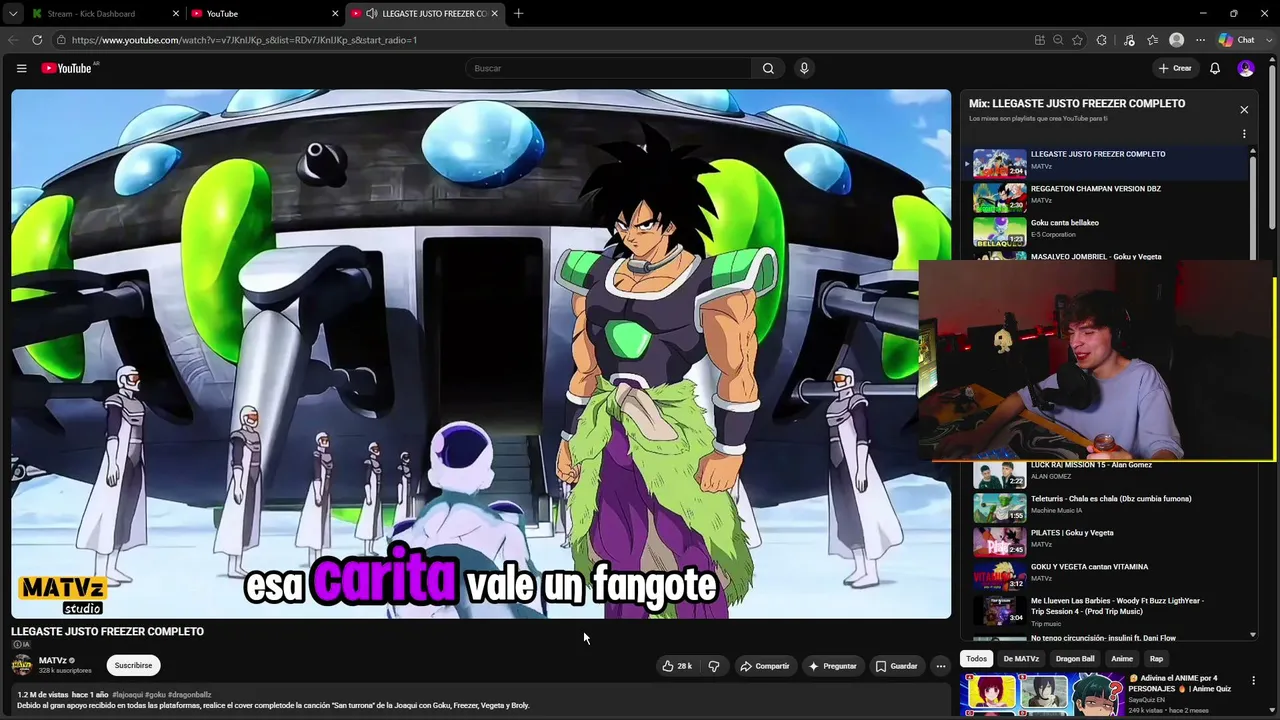Close the Mix playlist panel
The image size is (1280, 720).
[x=1244, y=110]
